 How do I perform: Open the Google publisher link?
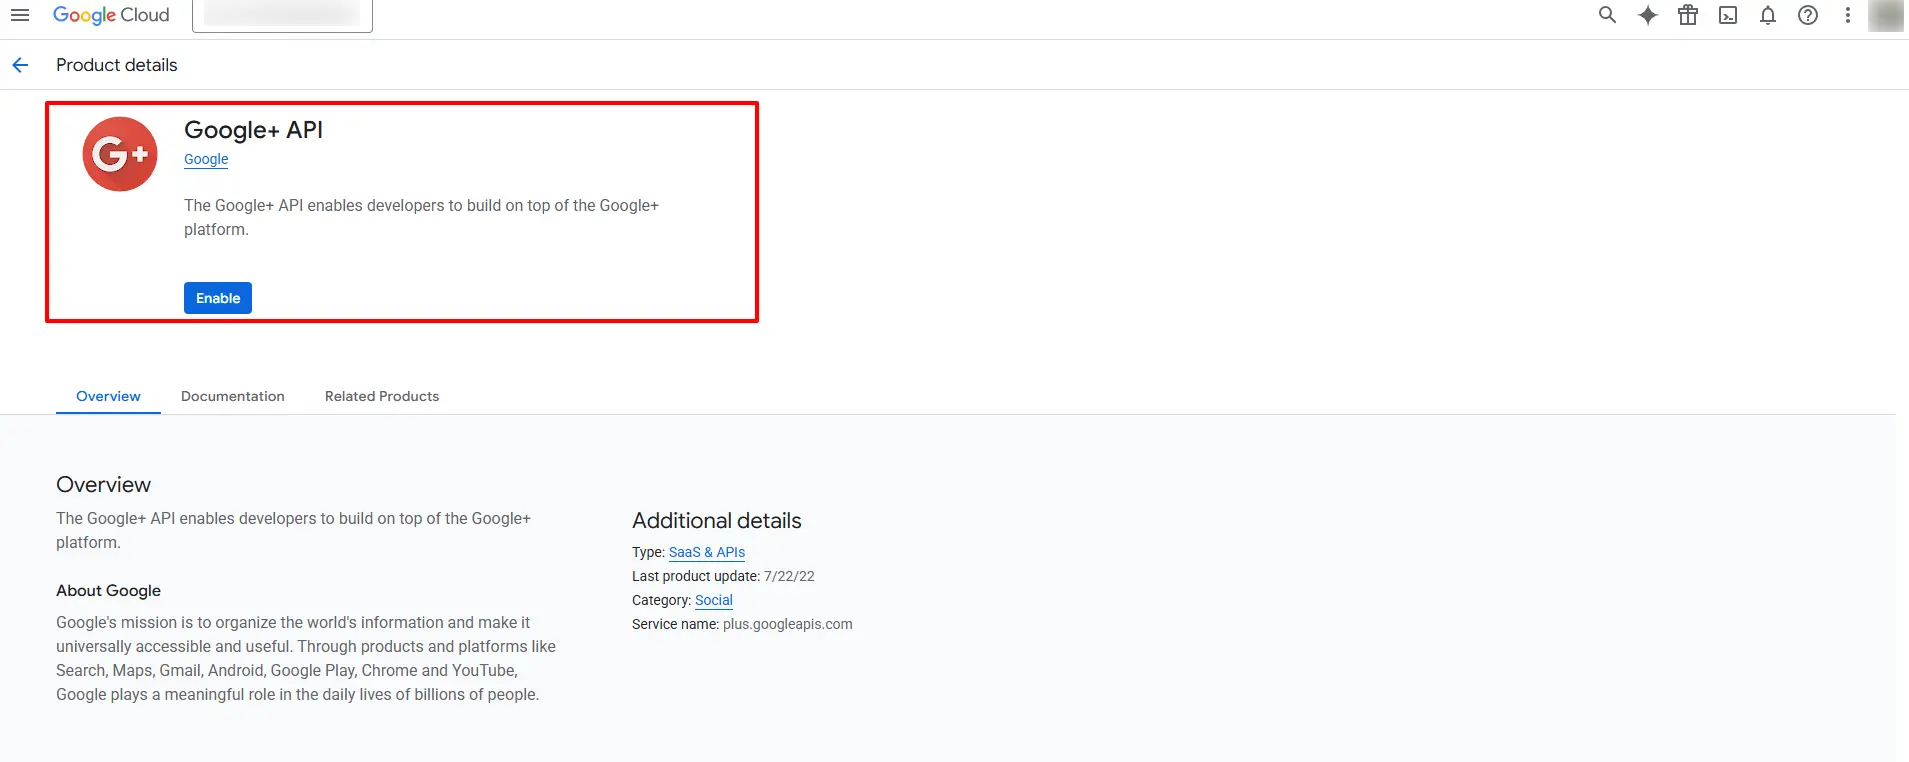[x=206, y=159]
